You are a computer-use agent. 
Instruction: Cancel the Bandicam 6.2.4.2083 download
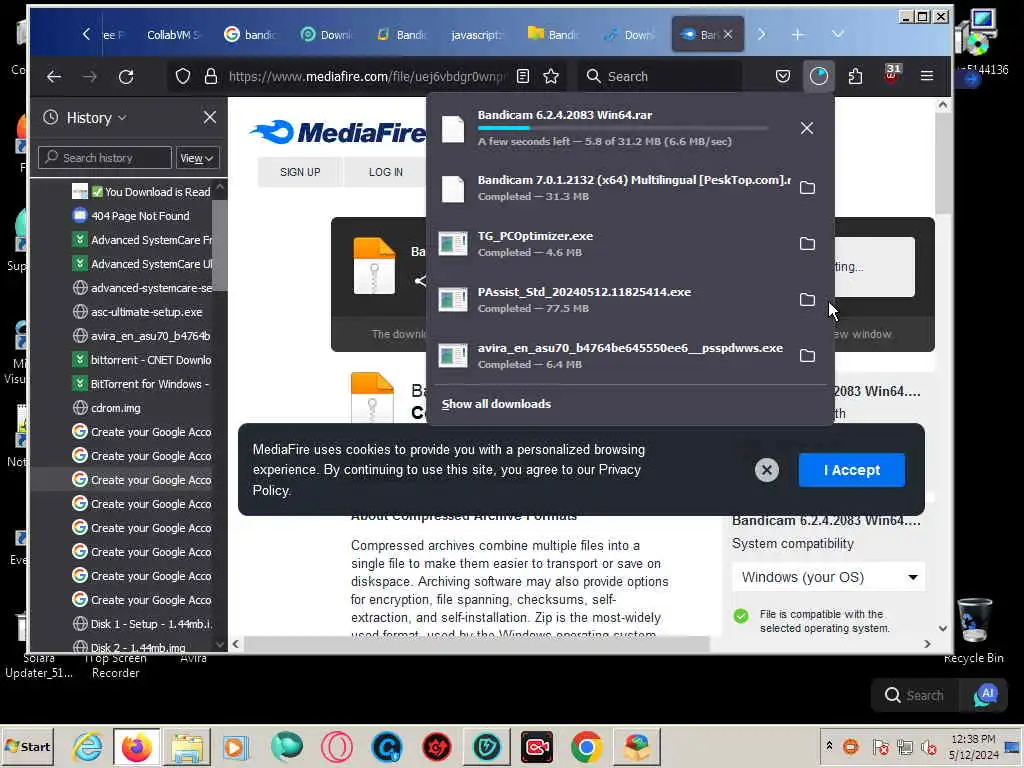tap(807, 128)
